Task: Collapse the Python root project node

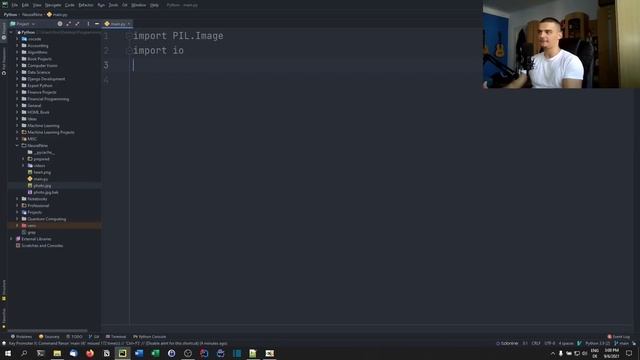Action: [11, 32]
